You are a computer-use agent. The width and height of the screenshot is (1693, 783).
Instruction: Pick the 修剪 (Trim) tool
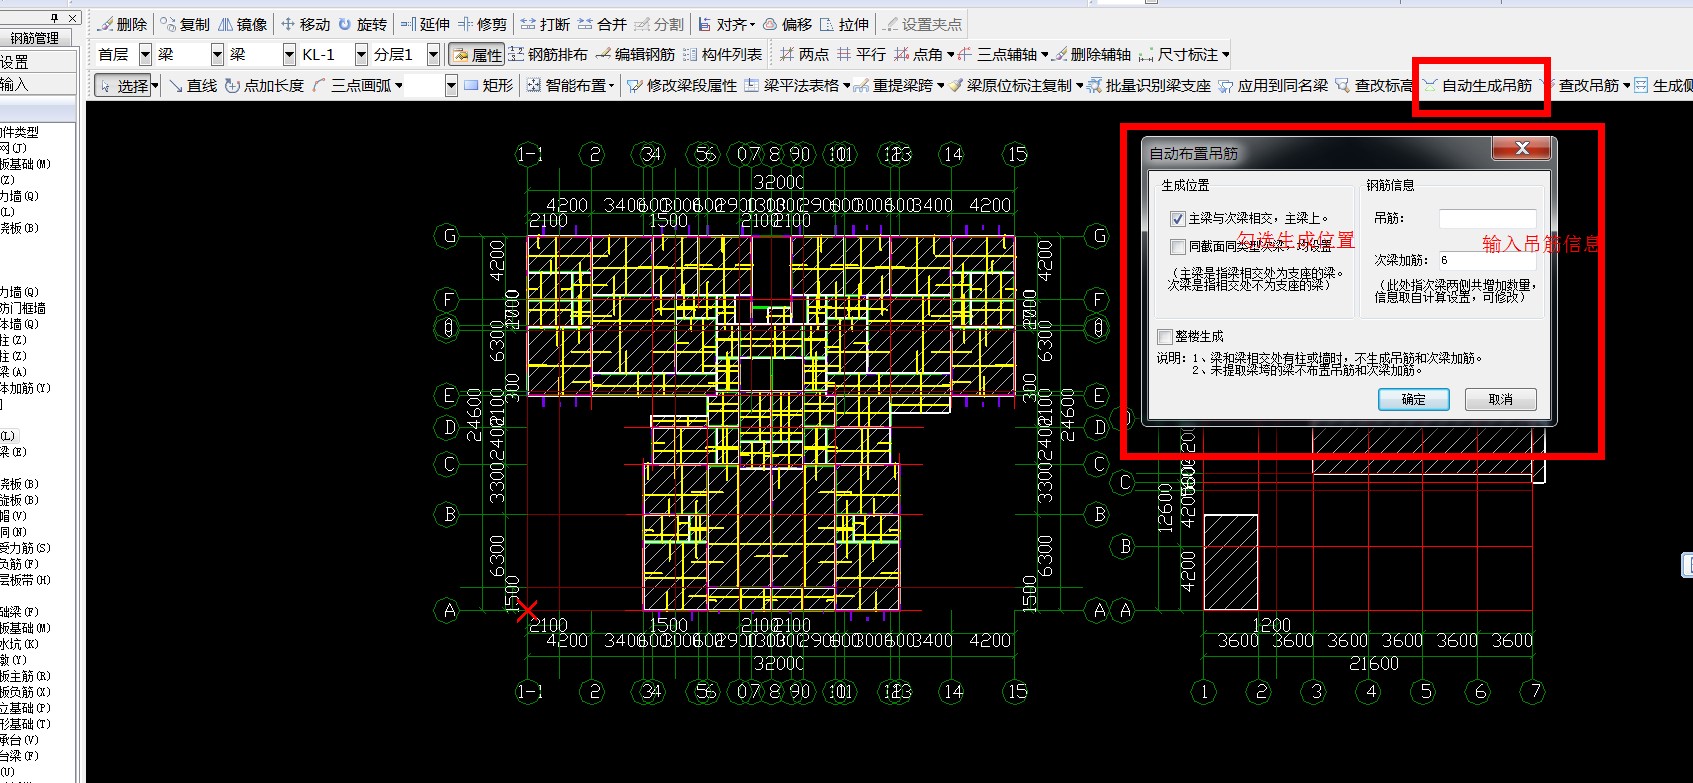click(482, 24)
